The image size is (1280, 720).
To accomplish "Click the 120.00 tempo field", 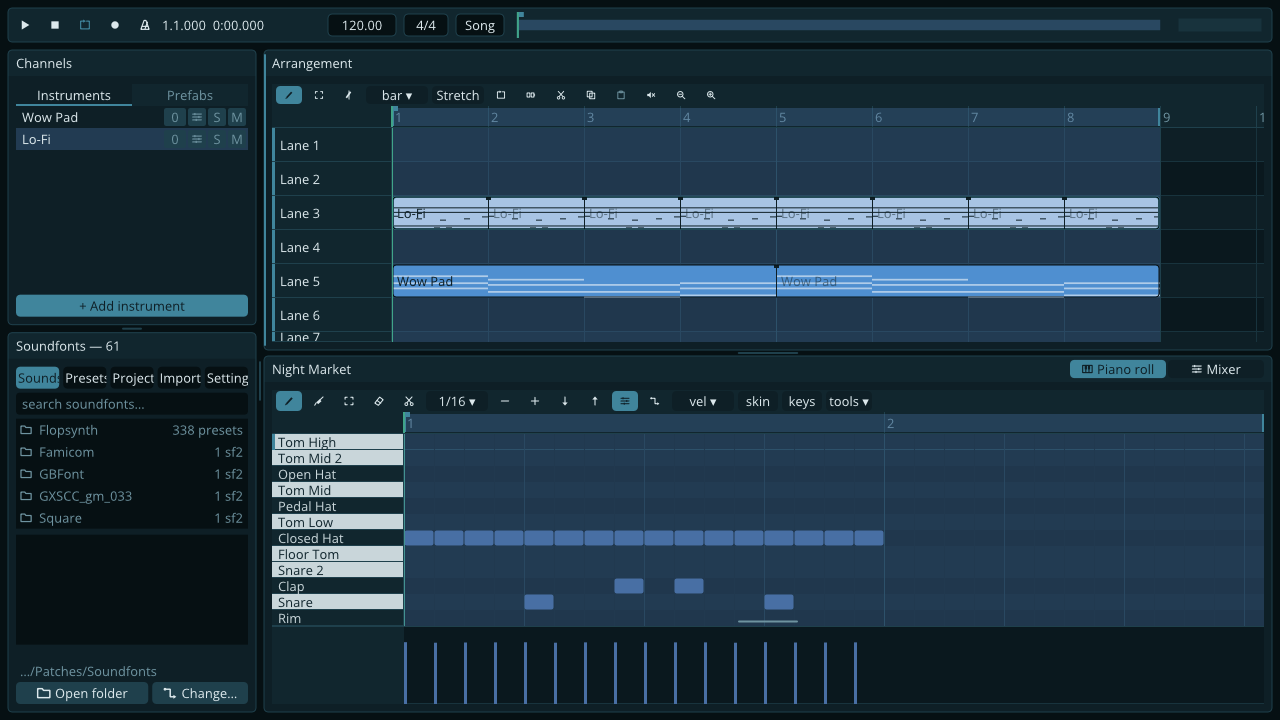I will click(x=362, y=25).
